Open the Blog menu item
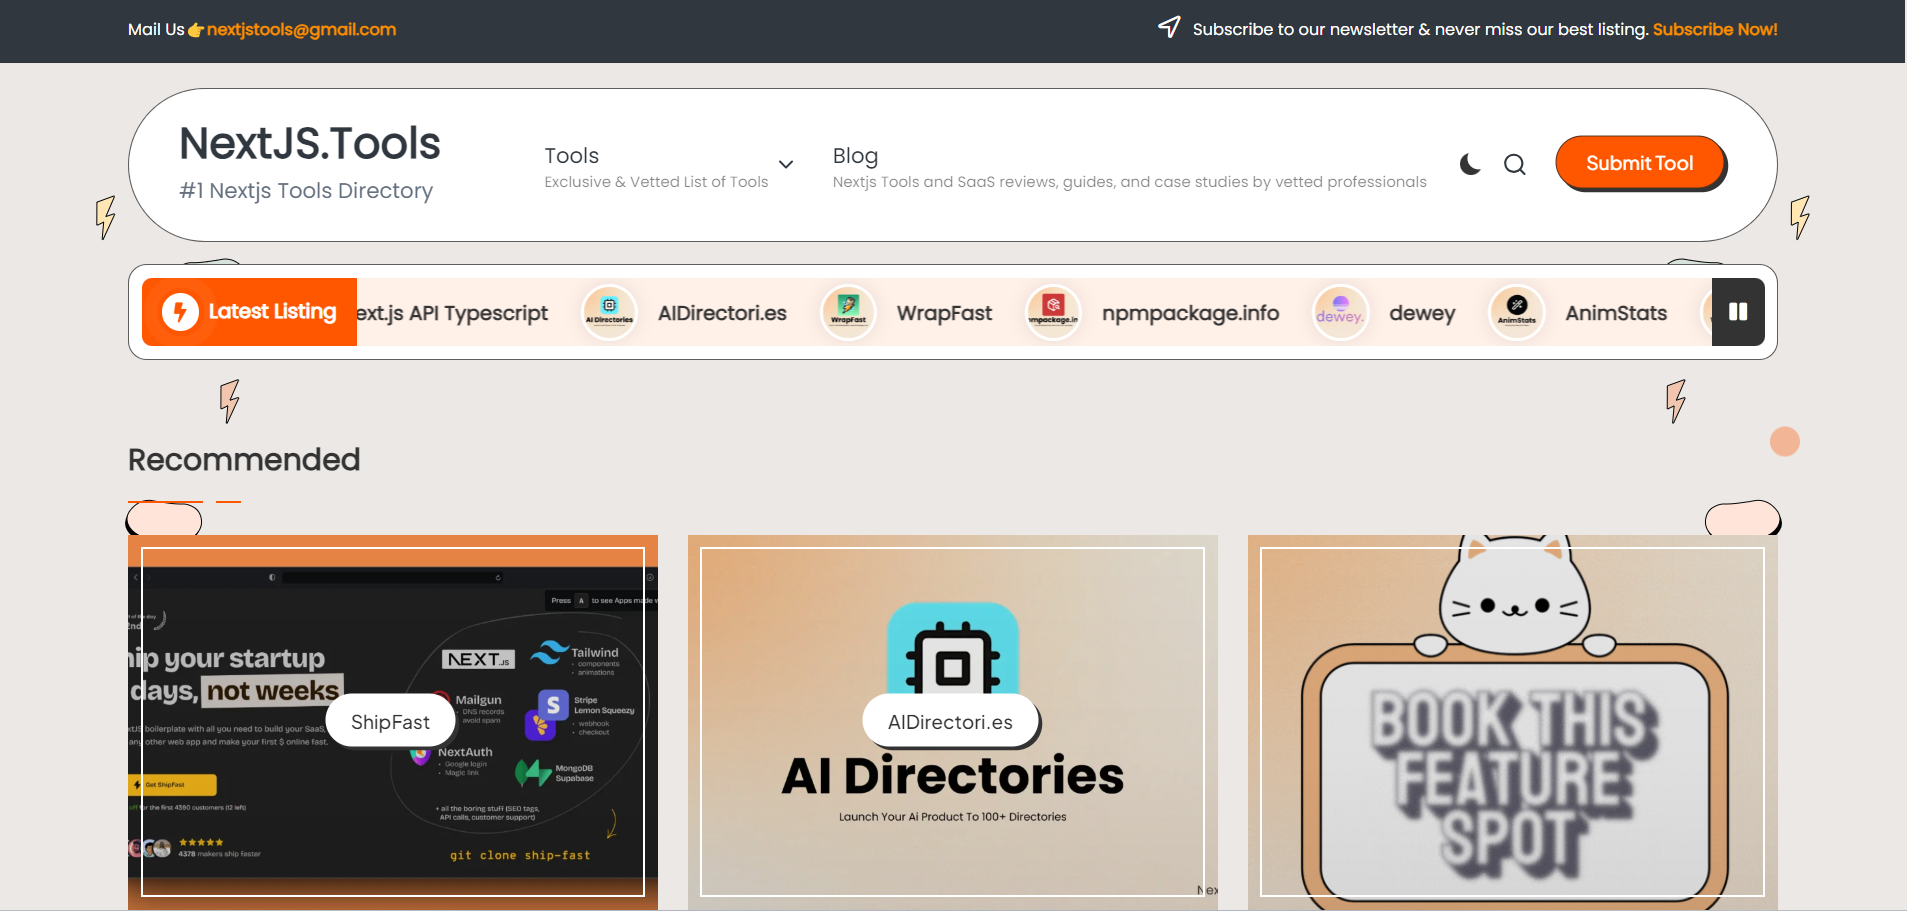 tap(855, 156)
